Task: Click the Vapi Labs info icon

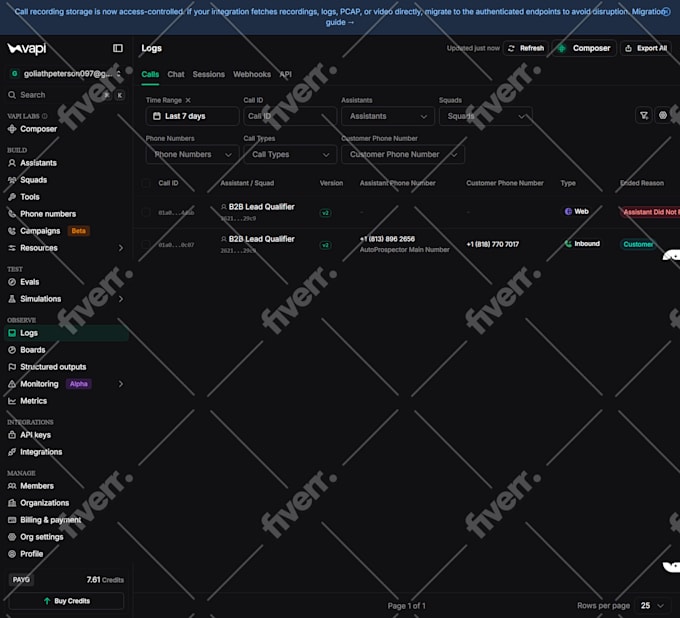Action: tap(45, 116)
